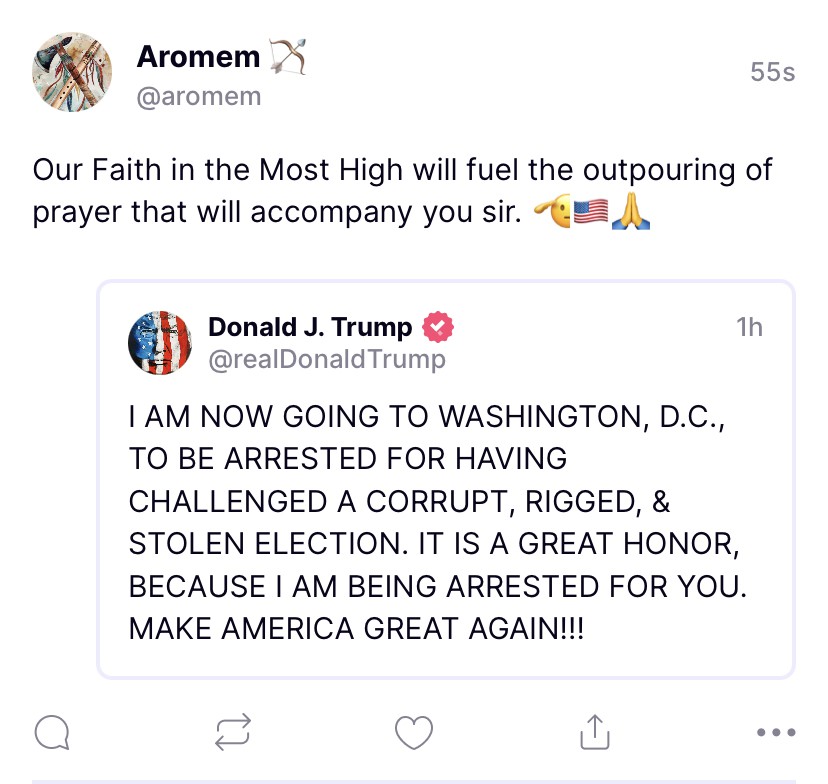Click the saluting face emoji in the post
This screenshot has height=784, width=828.
tap(552, 210)
